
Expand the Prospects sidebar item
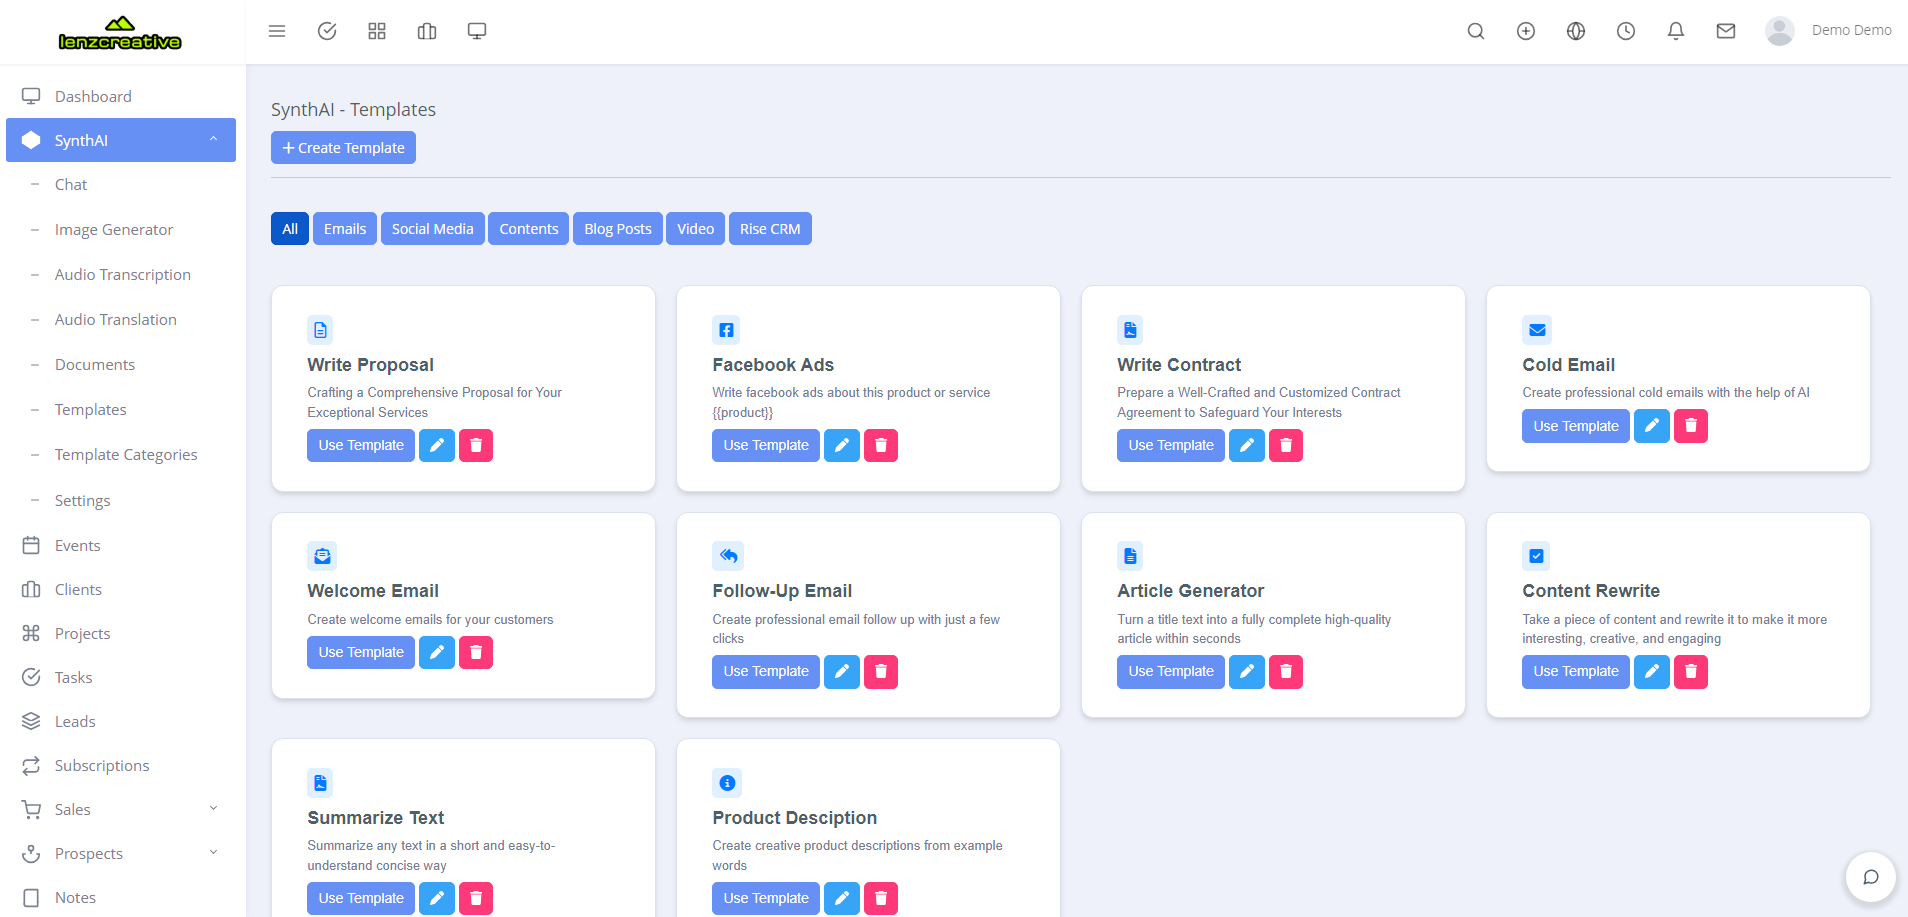(120, 853)
